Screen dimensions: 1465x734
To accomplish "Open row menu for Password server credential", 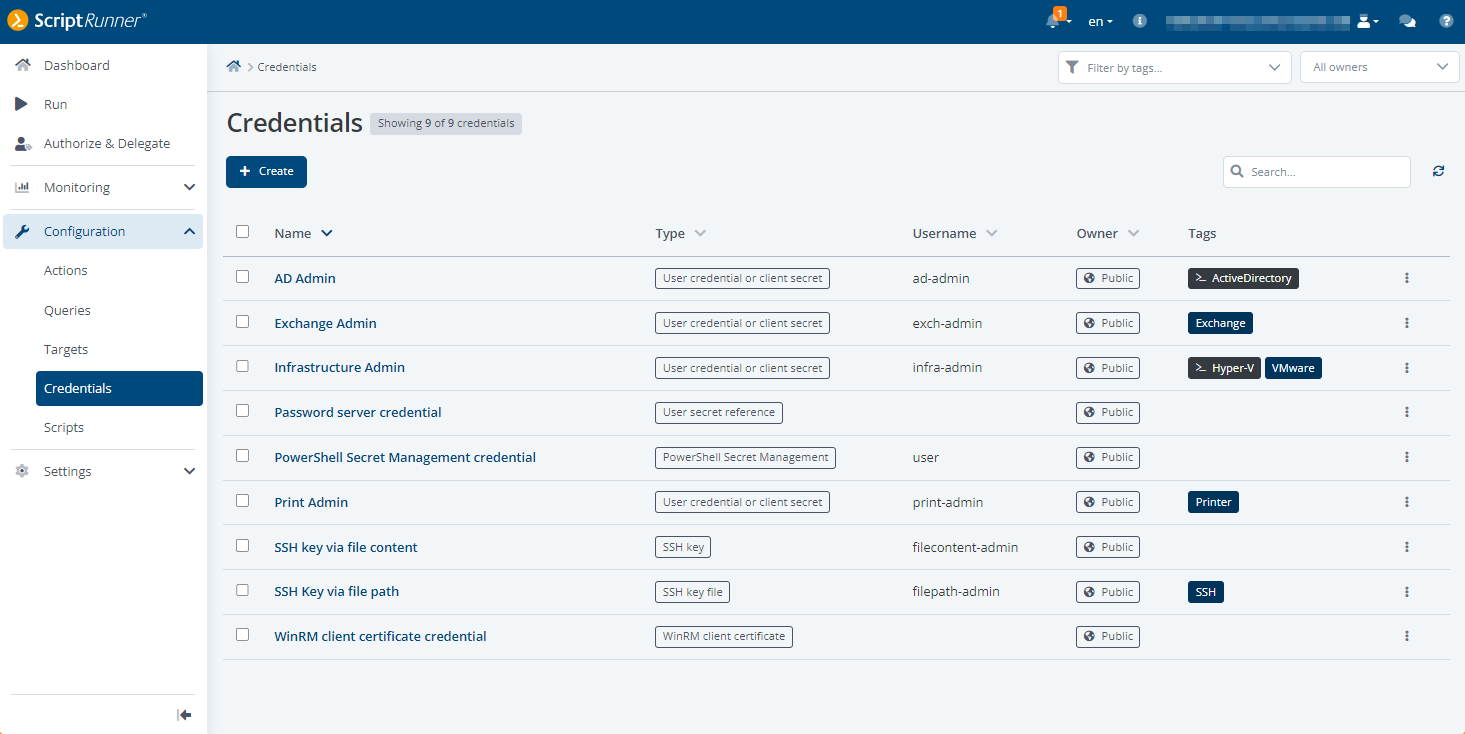I will tap(1406, 412).
